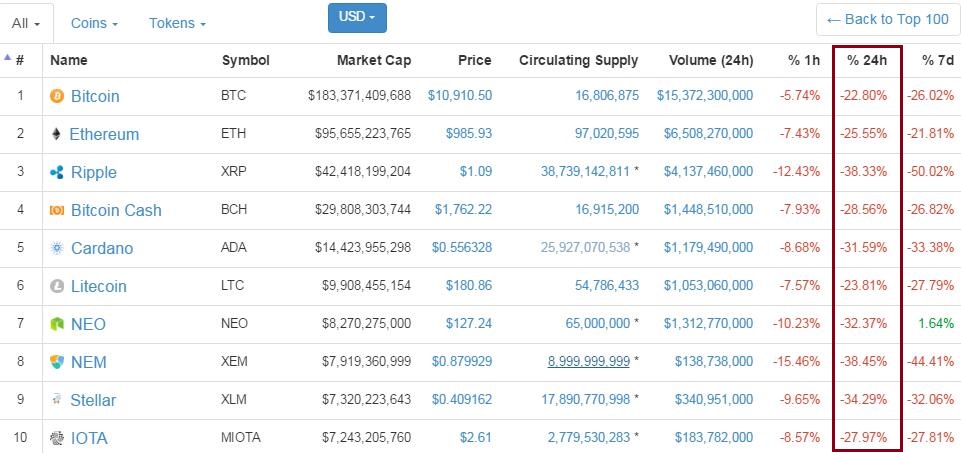
Task: Open the USD currency dropdown
Action: point(357,17)
